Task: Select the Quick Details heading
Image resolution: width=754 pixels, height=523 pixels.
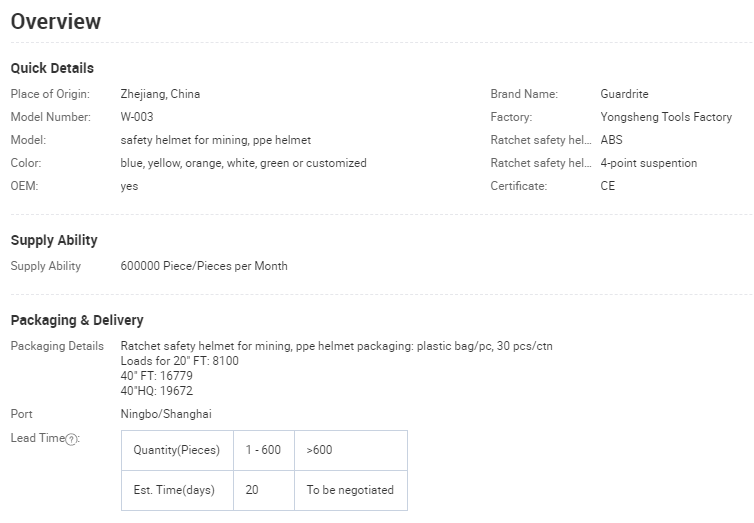Action: point(52,68)
